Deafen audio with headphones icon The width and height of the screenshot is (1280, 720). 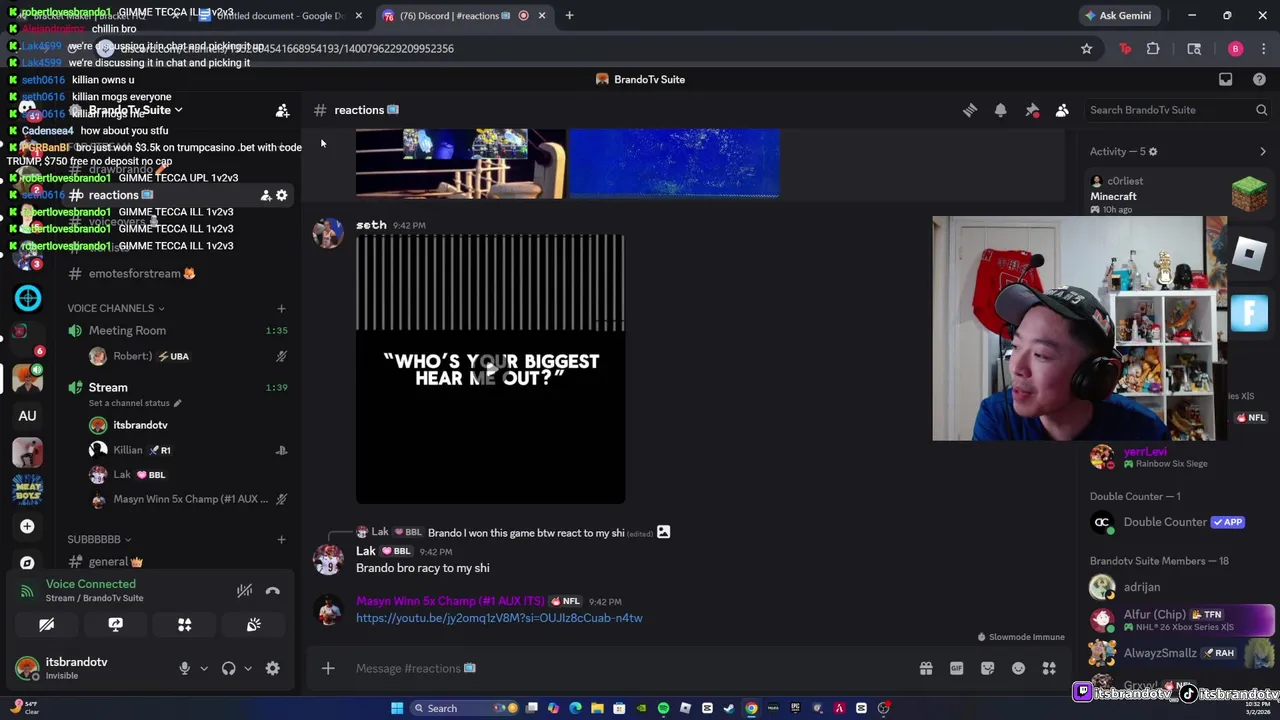click(x=229, y=668)
